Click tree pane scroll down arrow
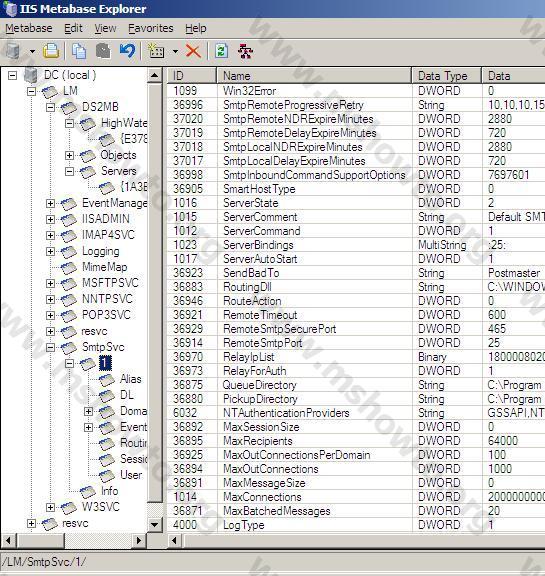The height and width of the screenshot is (576, 545). point(154,525)
